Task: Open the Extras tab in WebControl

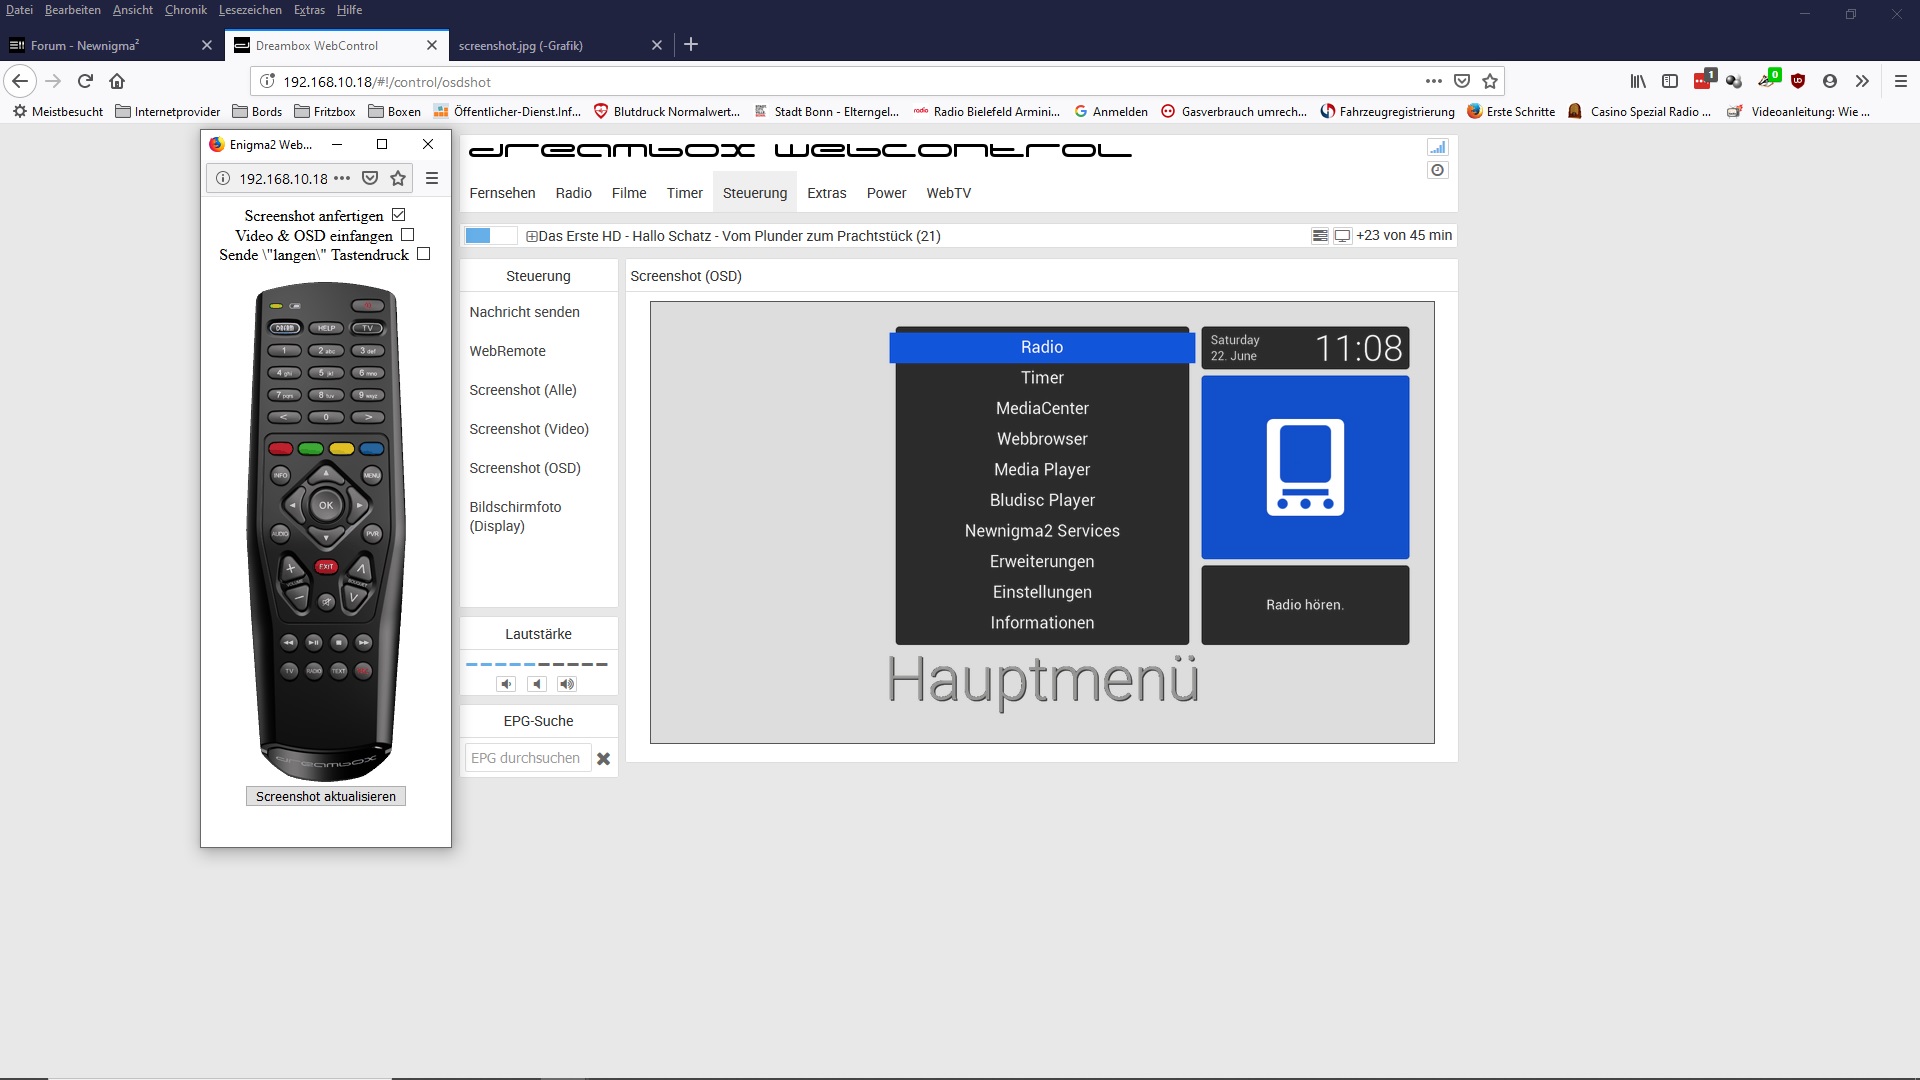Action: pyautogui.click(x=826, y=193)
